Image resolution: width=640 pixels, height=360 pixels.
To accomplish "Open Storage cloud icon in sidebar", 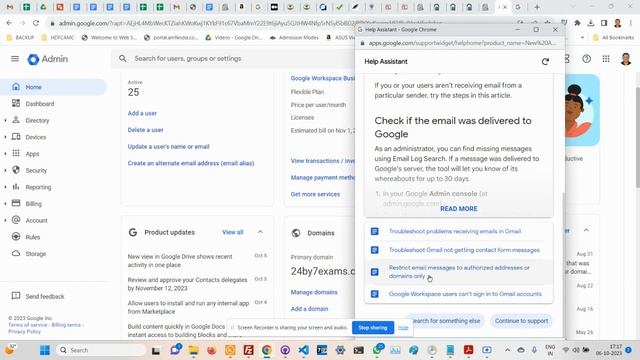I will 16,253.
